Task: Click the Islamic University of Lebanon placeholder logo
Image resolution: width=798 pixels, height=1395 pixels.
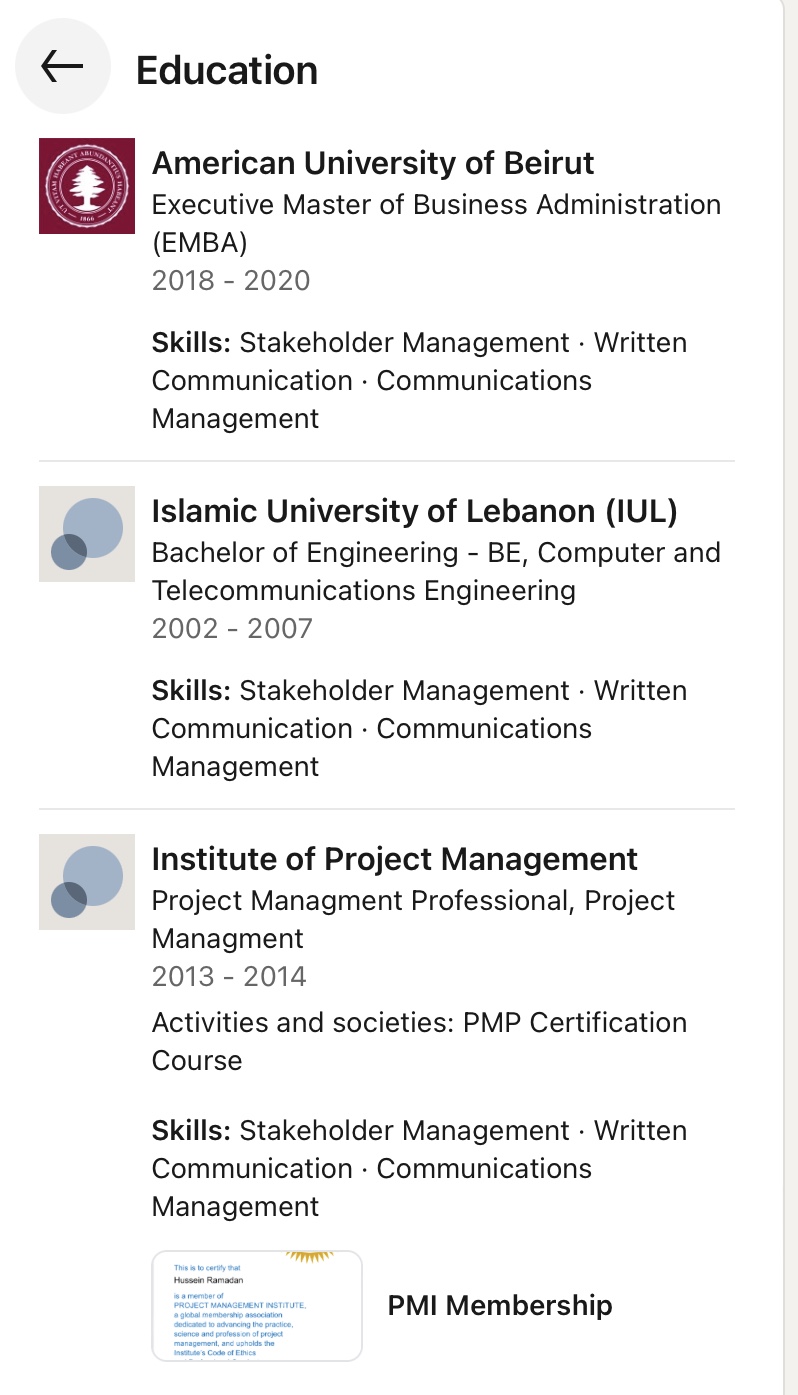Action: (87, 534)
